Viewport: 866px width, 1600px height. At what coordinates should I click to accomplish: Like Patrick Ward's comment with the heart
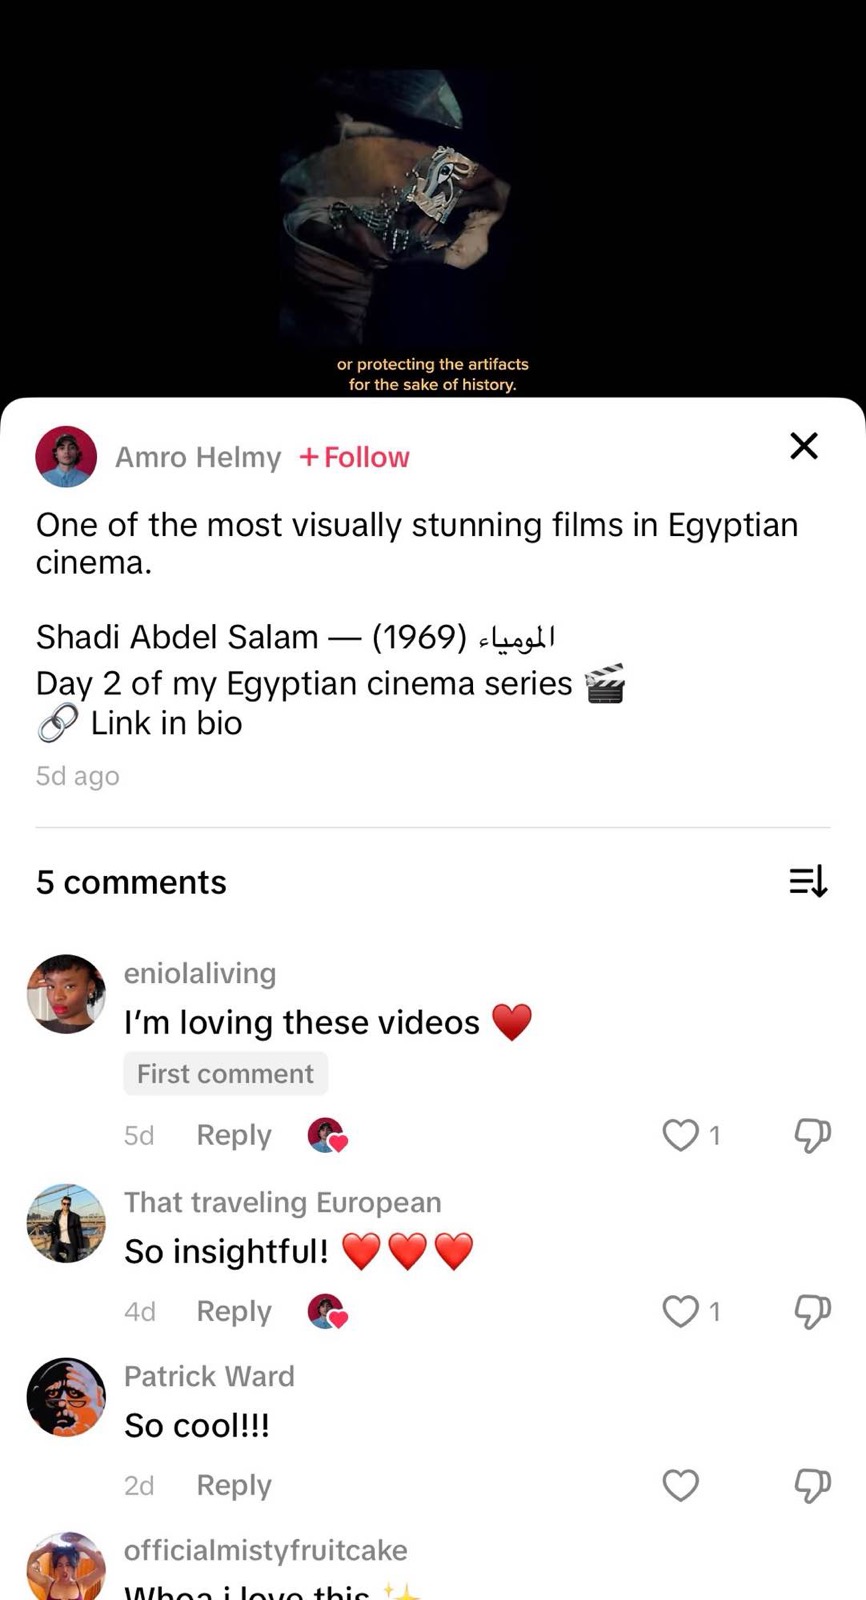click(x=681, y=1486)
